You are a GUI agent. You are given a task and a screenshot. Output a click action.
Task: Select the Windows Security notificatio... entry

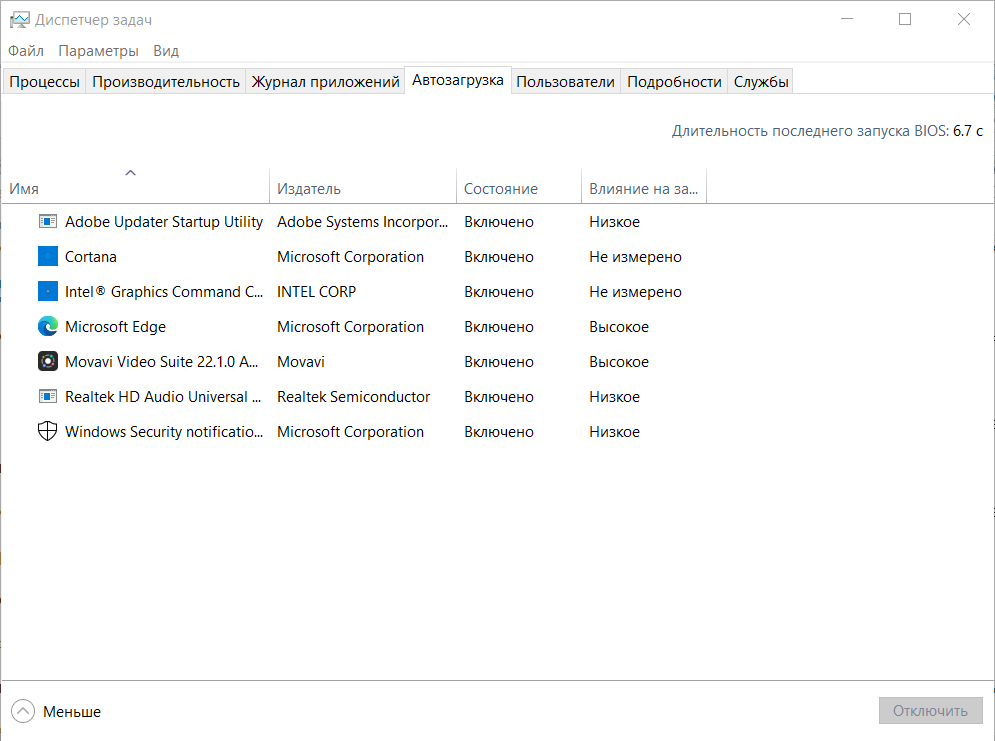pos(498,431)
